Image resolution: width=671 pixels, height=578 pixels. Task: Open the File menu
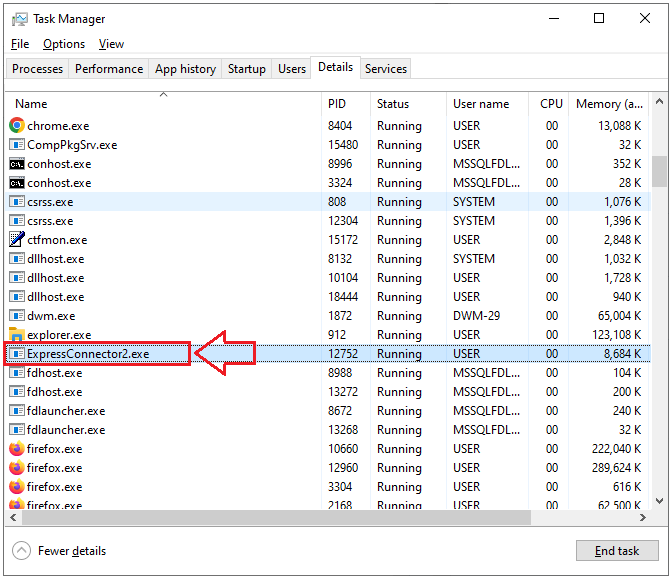click(x=20, y=44)
